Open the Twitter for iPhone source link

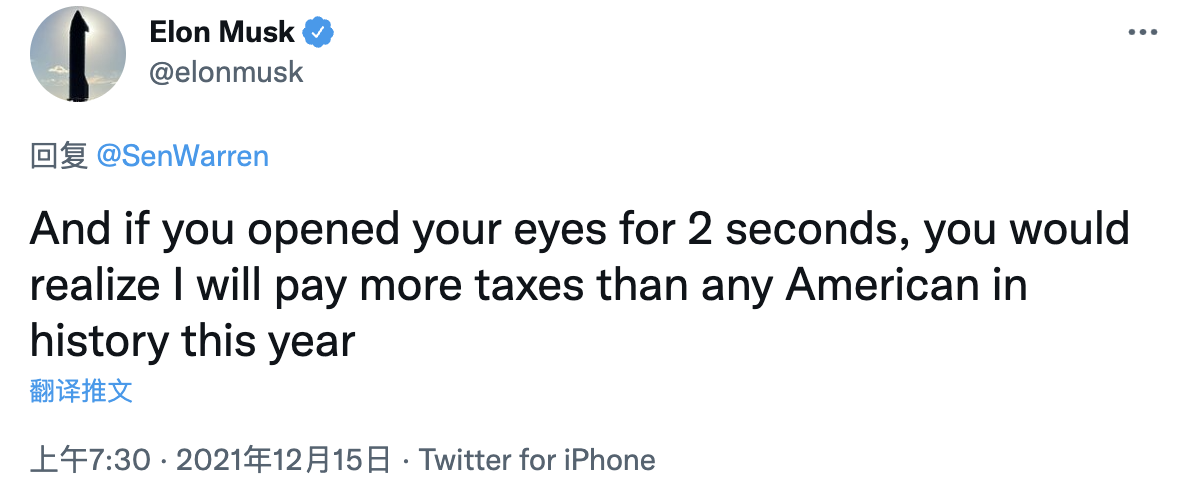[537, 460]
